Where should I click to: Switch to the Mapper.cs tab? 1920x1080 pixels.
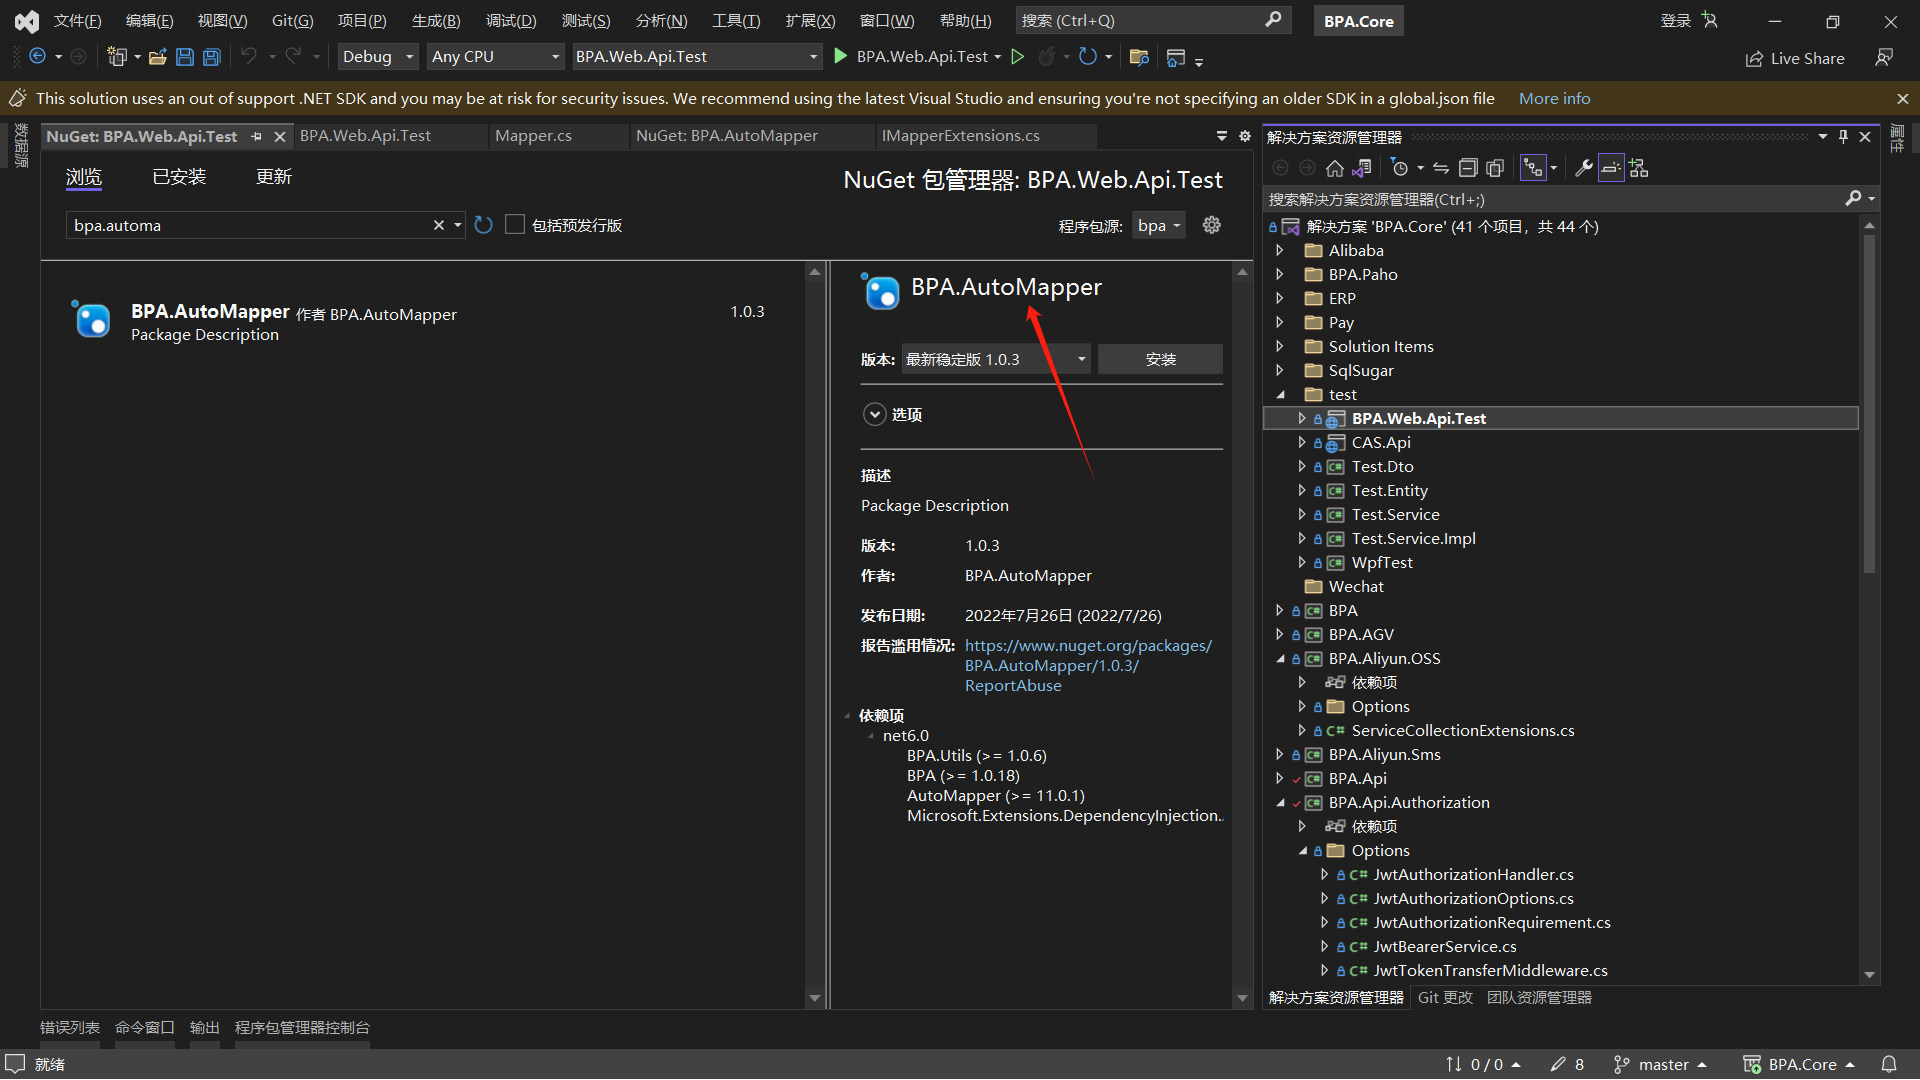coord(533,136)
